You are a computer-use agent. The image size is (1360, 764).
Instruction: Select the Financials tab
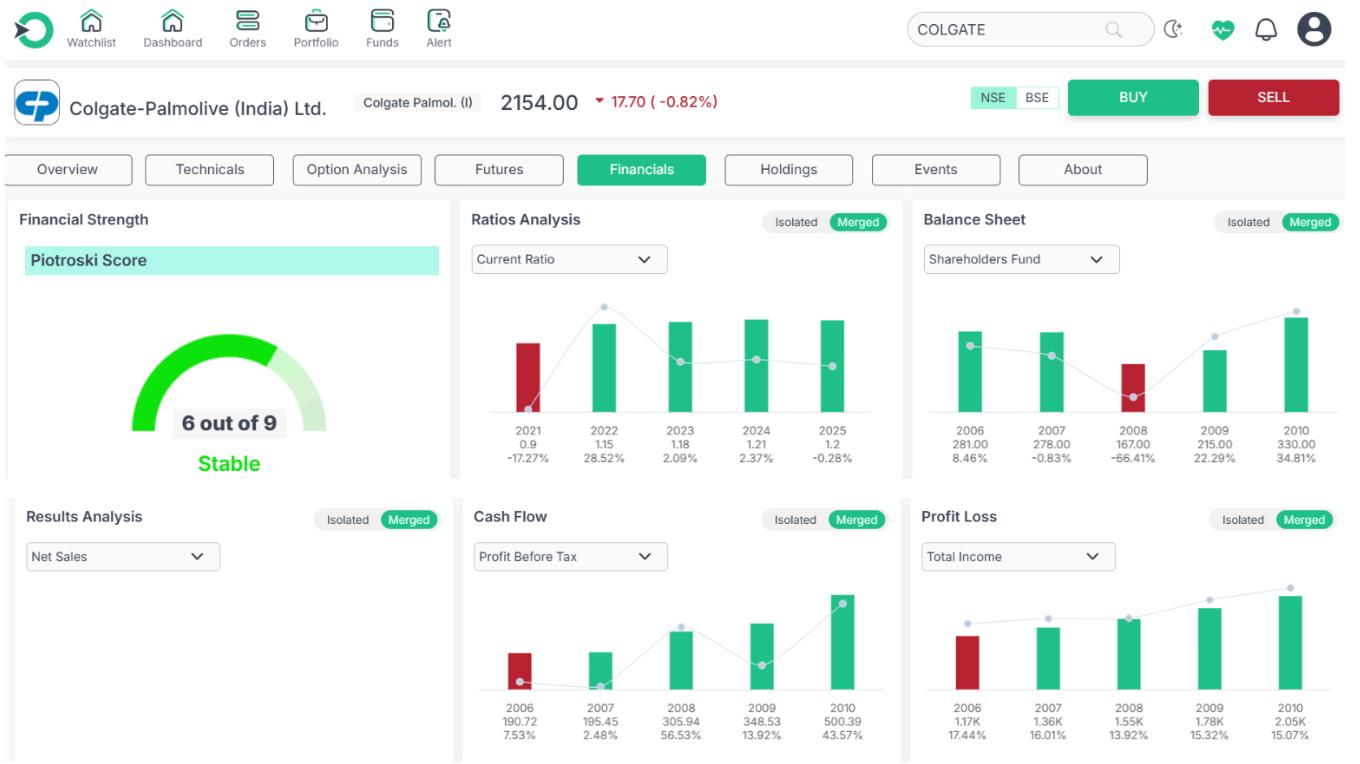(x=642, y=170)
